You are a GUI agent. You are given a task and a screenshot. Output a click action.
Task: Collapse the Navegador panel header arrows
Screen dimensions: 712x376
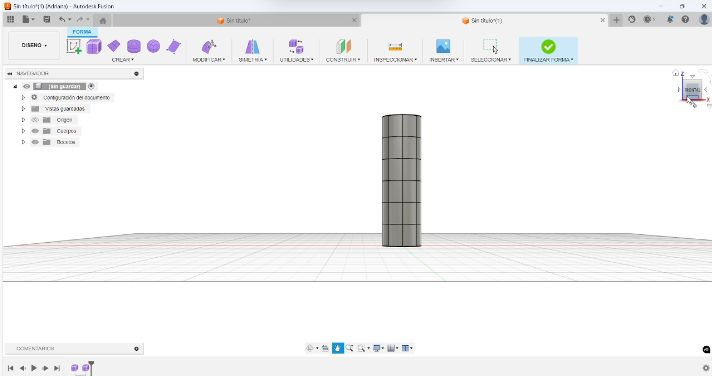(x=10, y=74)
